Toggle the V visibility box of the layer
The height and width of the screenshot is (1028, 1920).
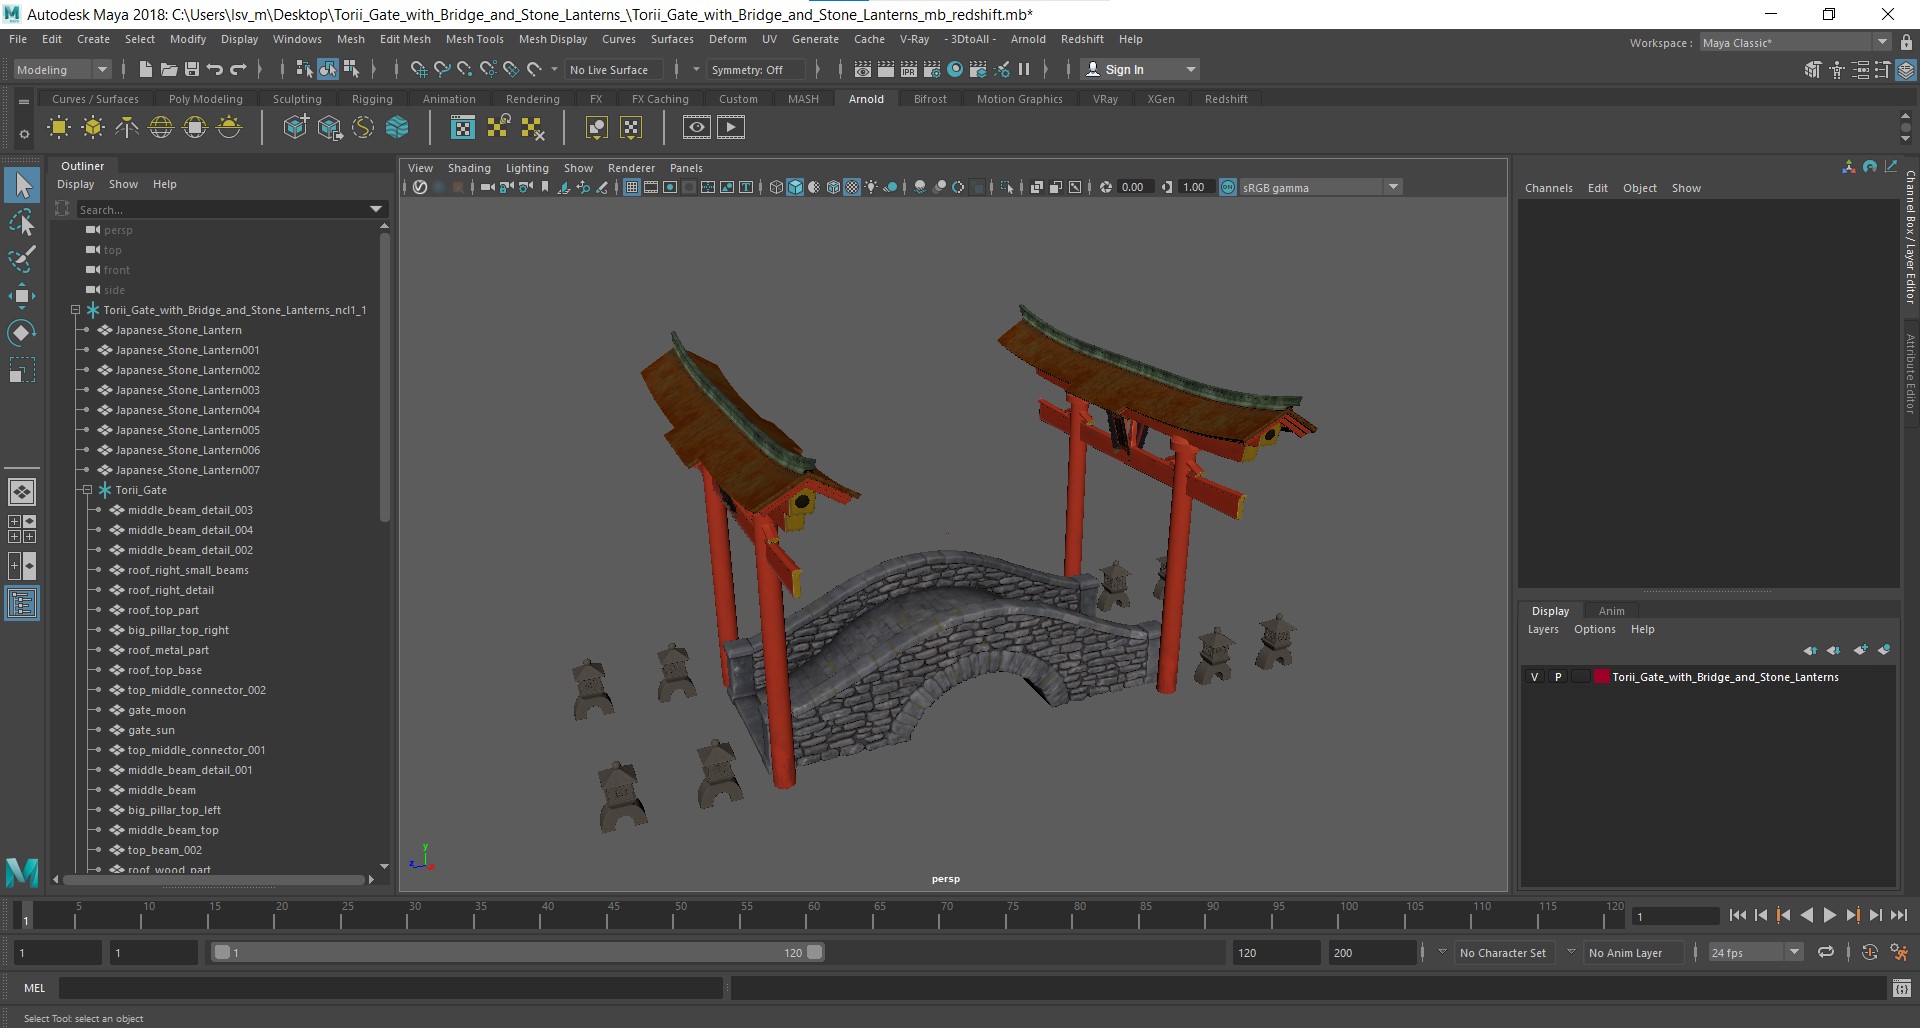1534,677
